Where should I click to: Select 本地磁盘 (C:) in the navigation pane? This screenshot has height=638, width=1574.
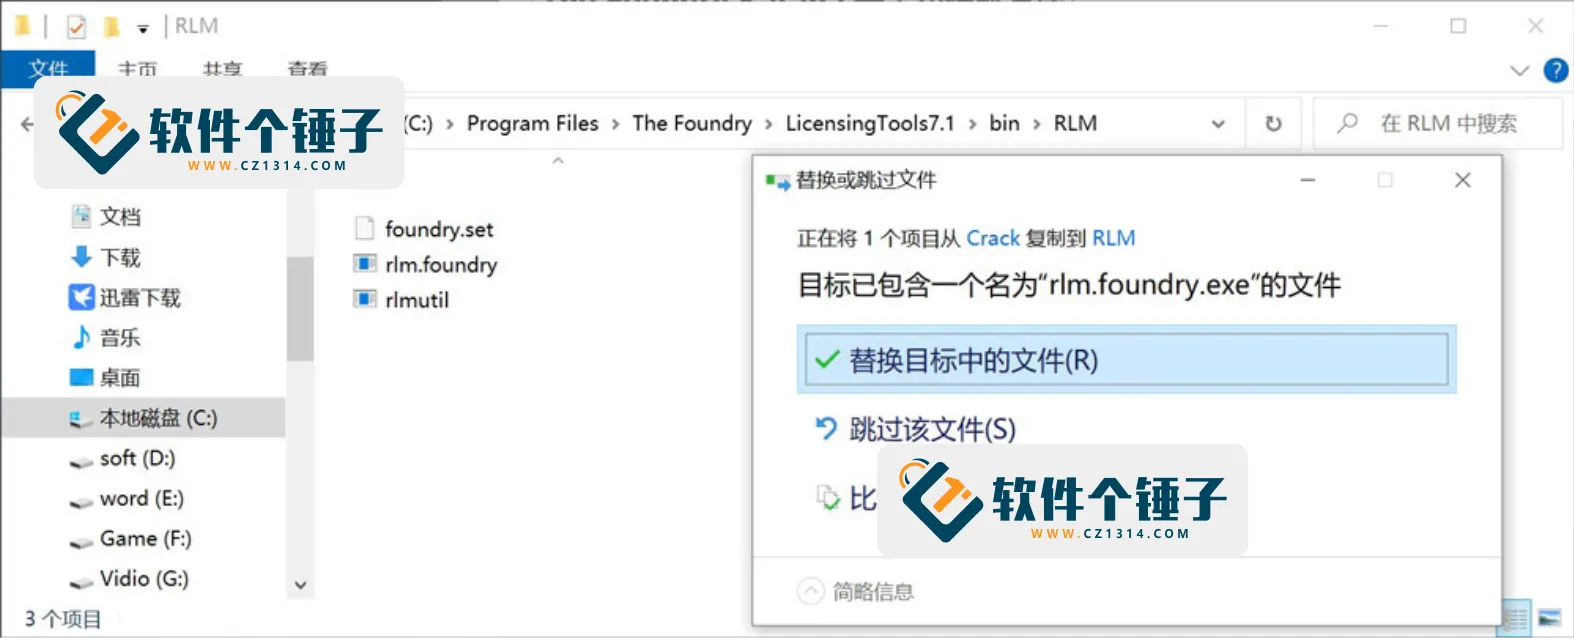coord(143,418)
